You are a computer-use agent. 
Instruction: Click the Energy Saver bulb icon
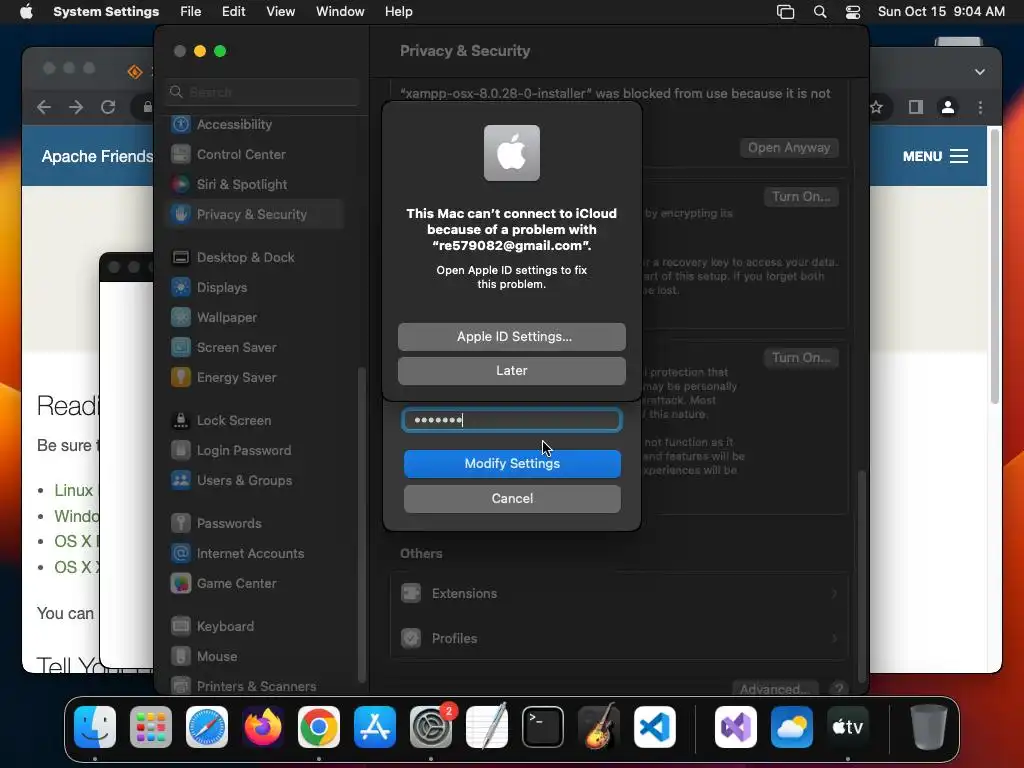(180, 377)
